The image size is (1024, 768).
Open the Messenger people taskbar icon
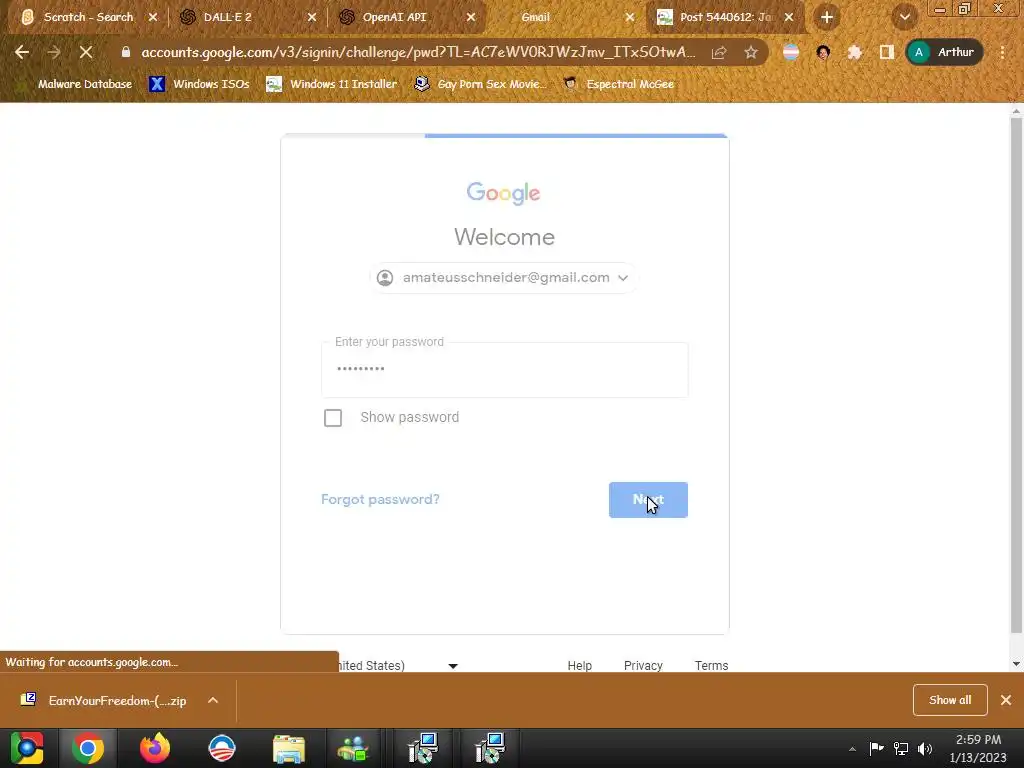(353, 748)
